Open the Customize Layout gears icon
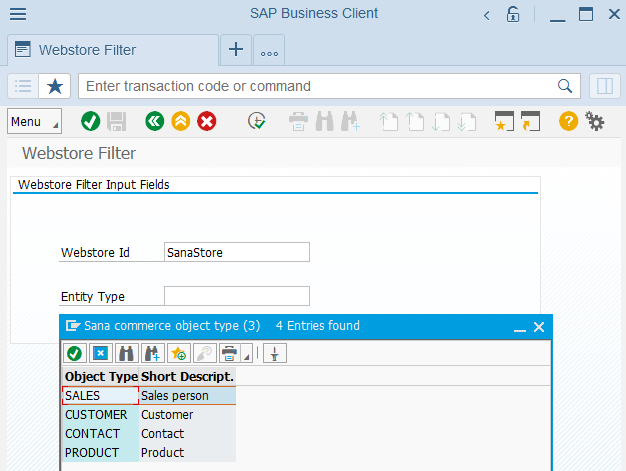Viewport: 626px width, 471px height. pos(595,121)
